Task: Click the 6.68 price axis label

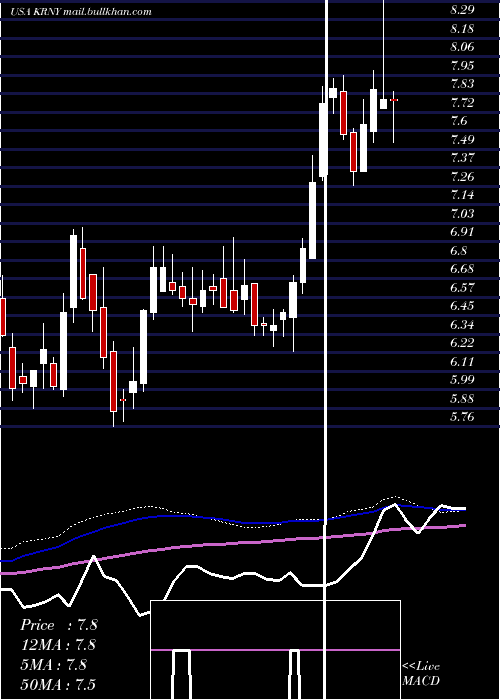Action: (x=462, y=269)
